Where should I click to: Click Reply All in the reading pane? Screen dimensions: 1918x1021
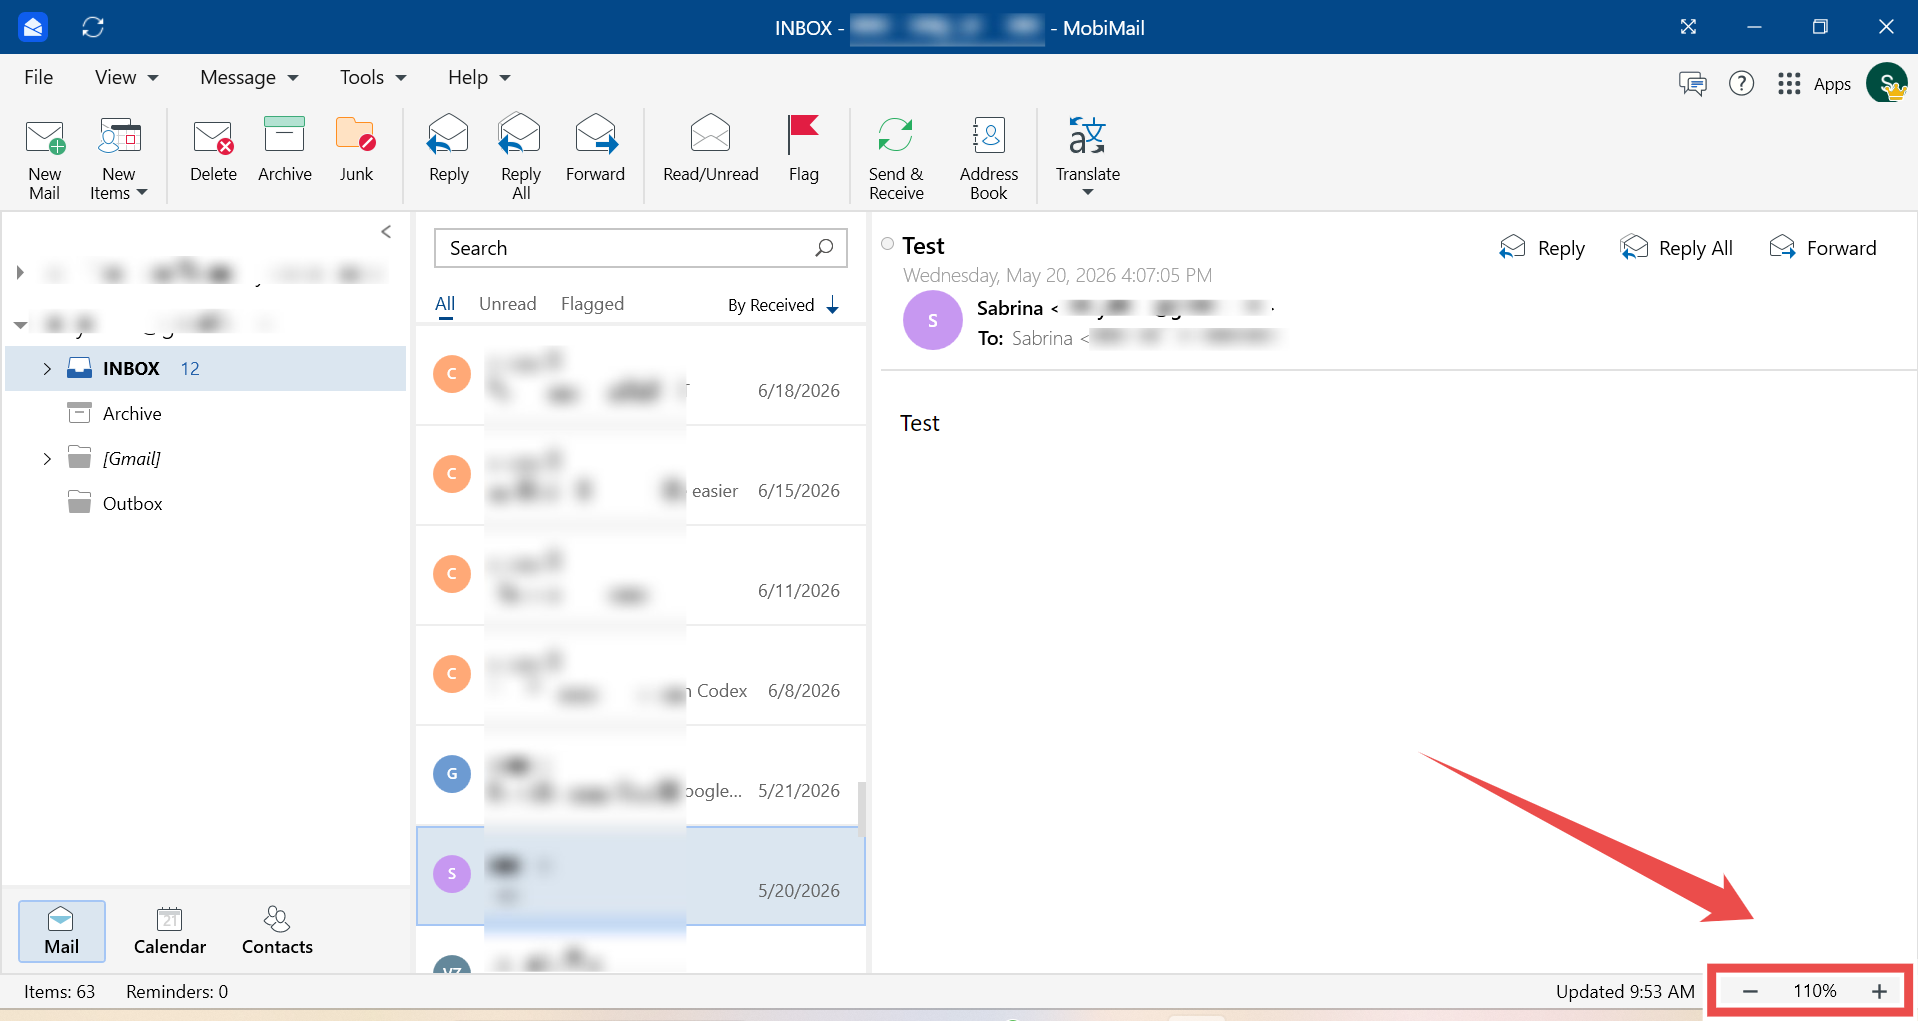pos(1676,248)
